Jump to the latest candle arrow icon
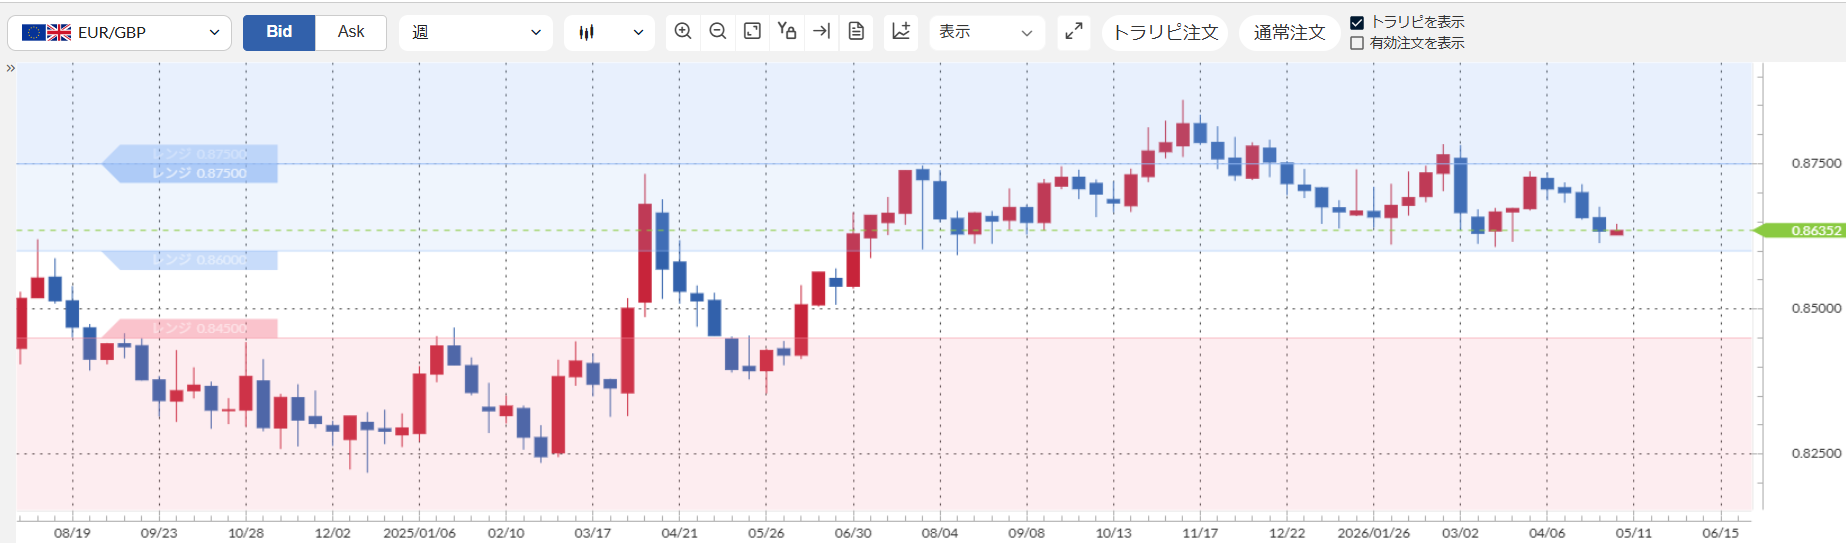The height and width of the screenshot is (543, 1846). click(822, 32)
